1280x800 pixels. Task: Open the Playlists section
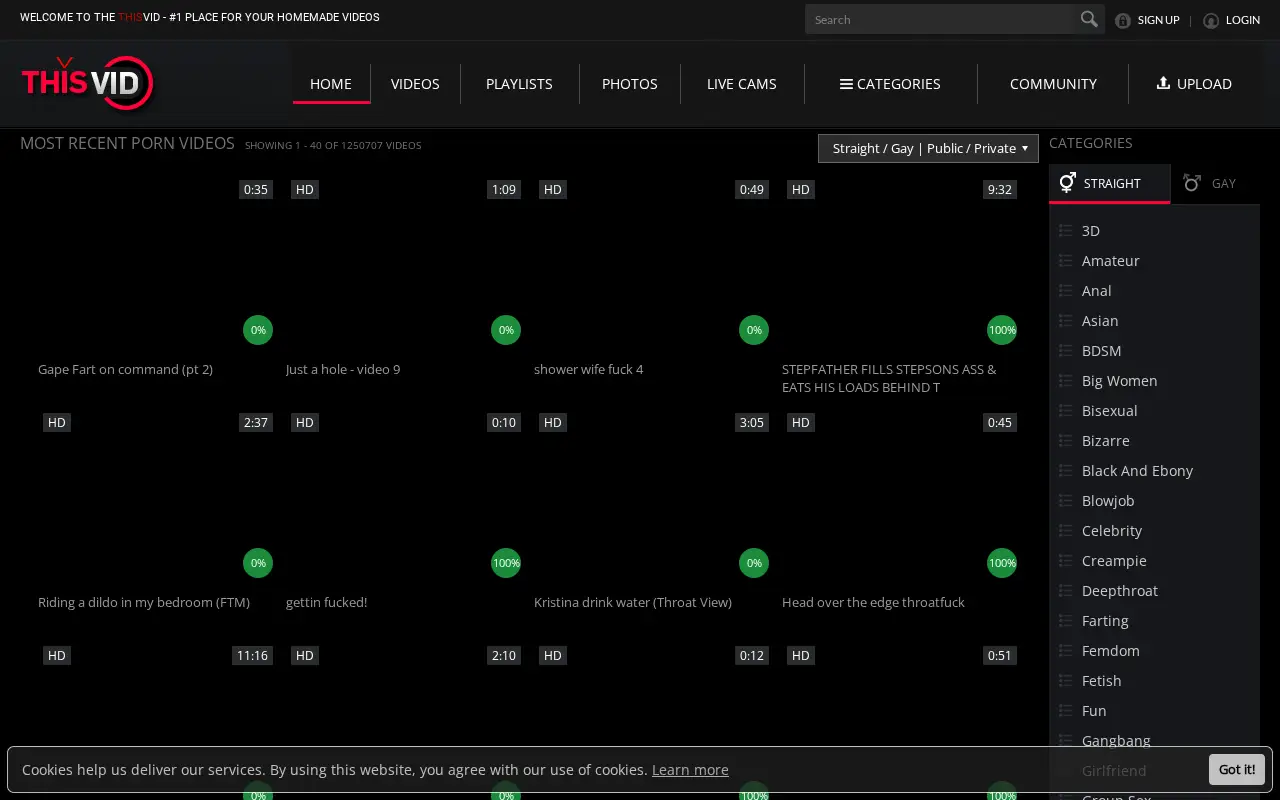click(519, 84)
